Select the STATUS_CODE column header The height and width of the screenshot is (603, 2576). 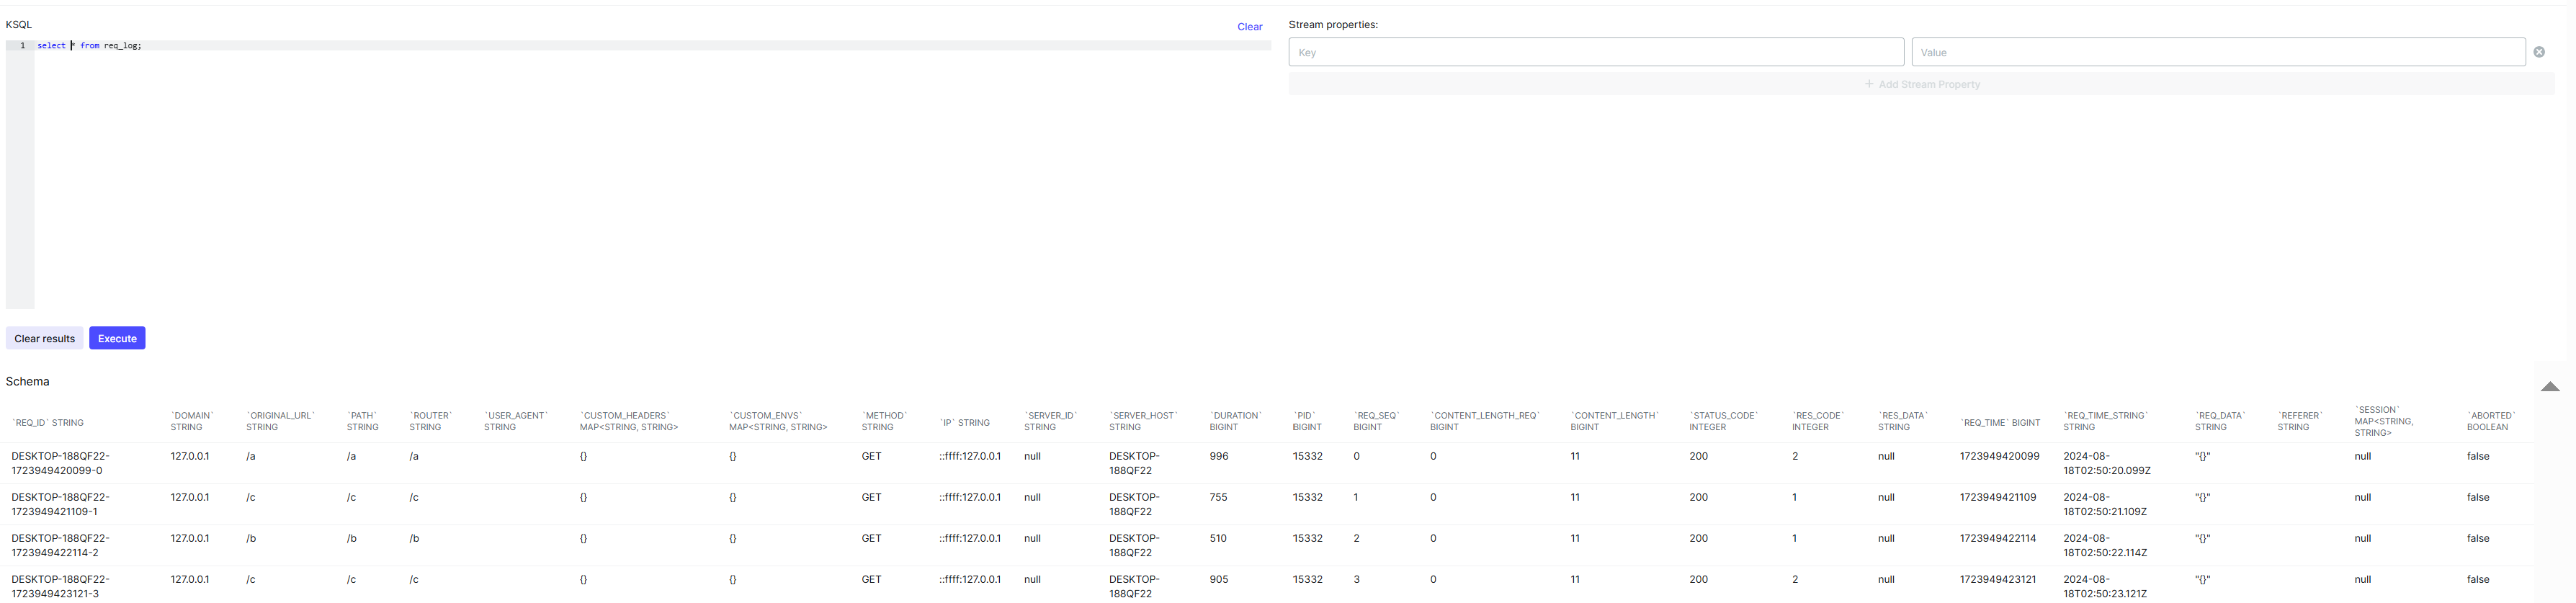click(1722, 421)
